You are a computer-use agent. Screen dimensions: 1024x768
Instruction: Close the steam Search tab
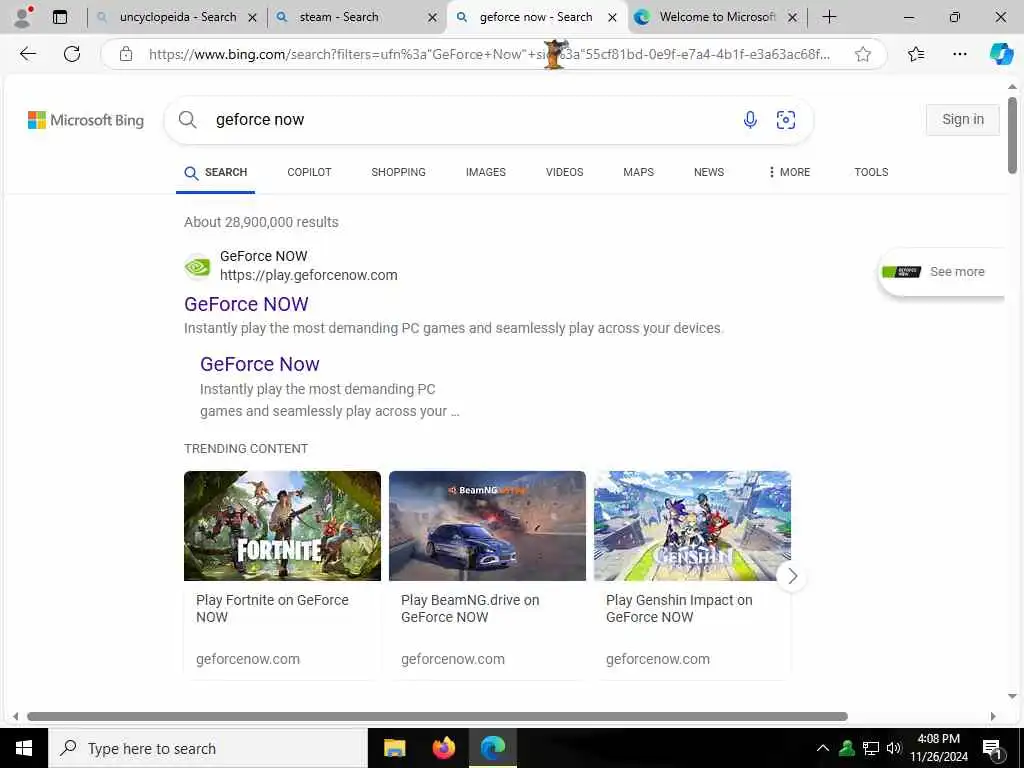432,18
